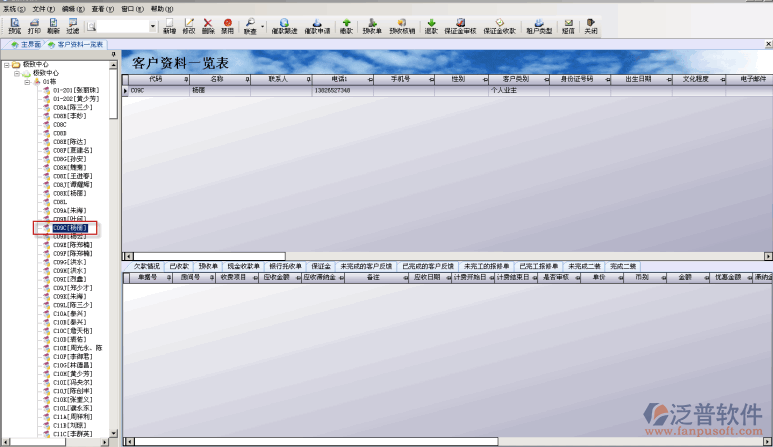Close the document tab with the X button
This screenshot has height=447, width=773.
768,44
